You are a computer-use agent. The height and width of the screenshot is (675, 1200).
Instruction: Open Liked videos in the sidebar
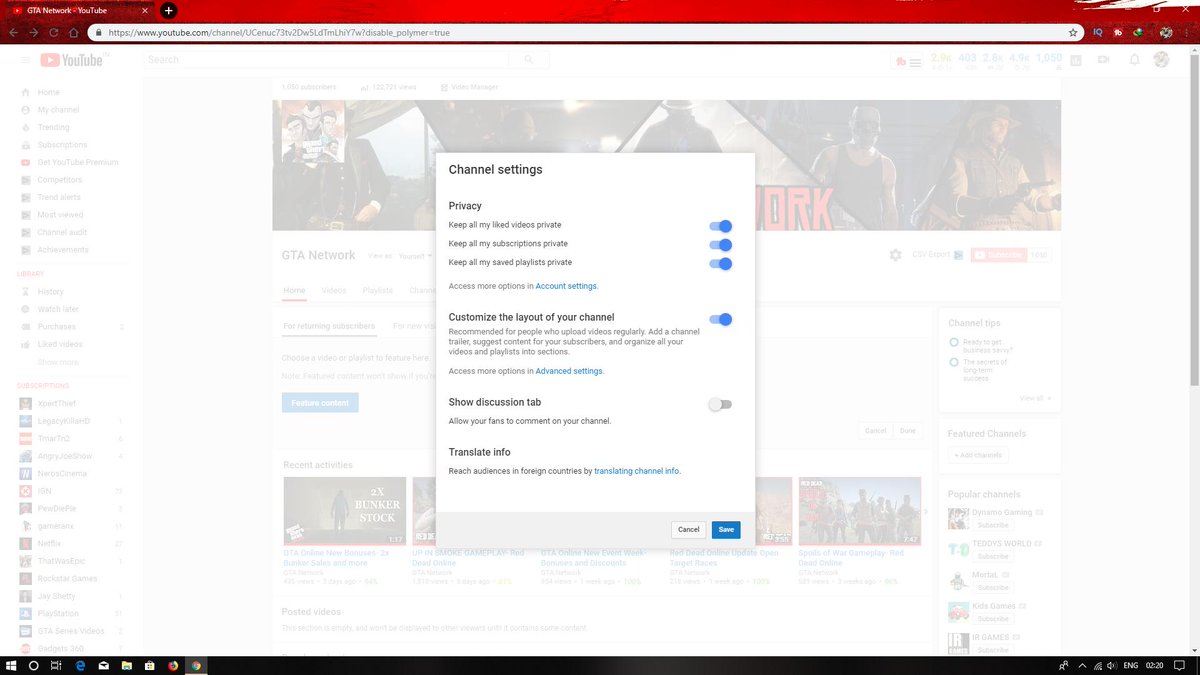60,344
